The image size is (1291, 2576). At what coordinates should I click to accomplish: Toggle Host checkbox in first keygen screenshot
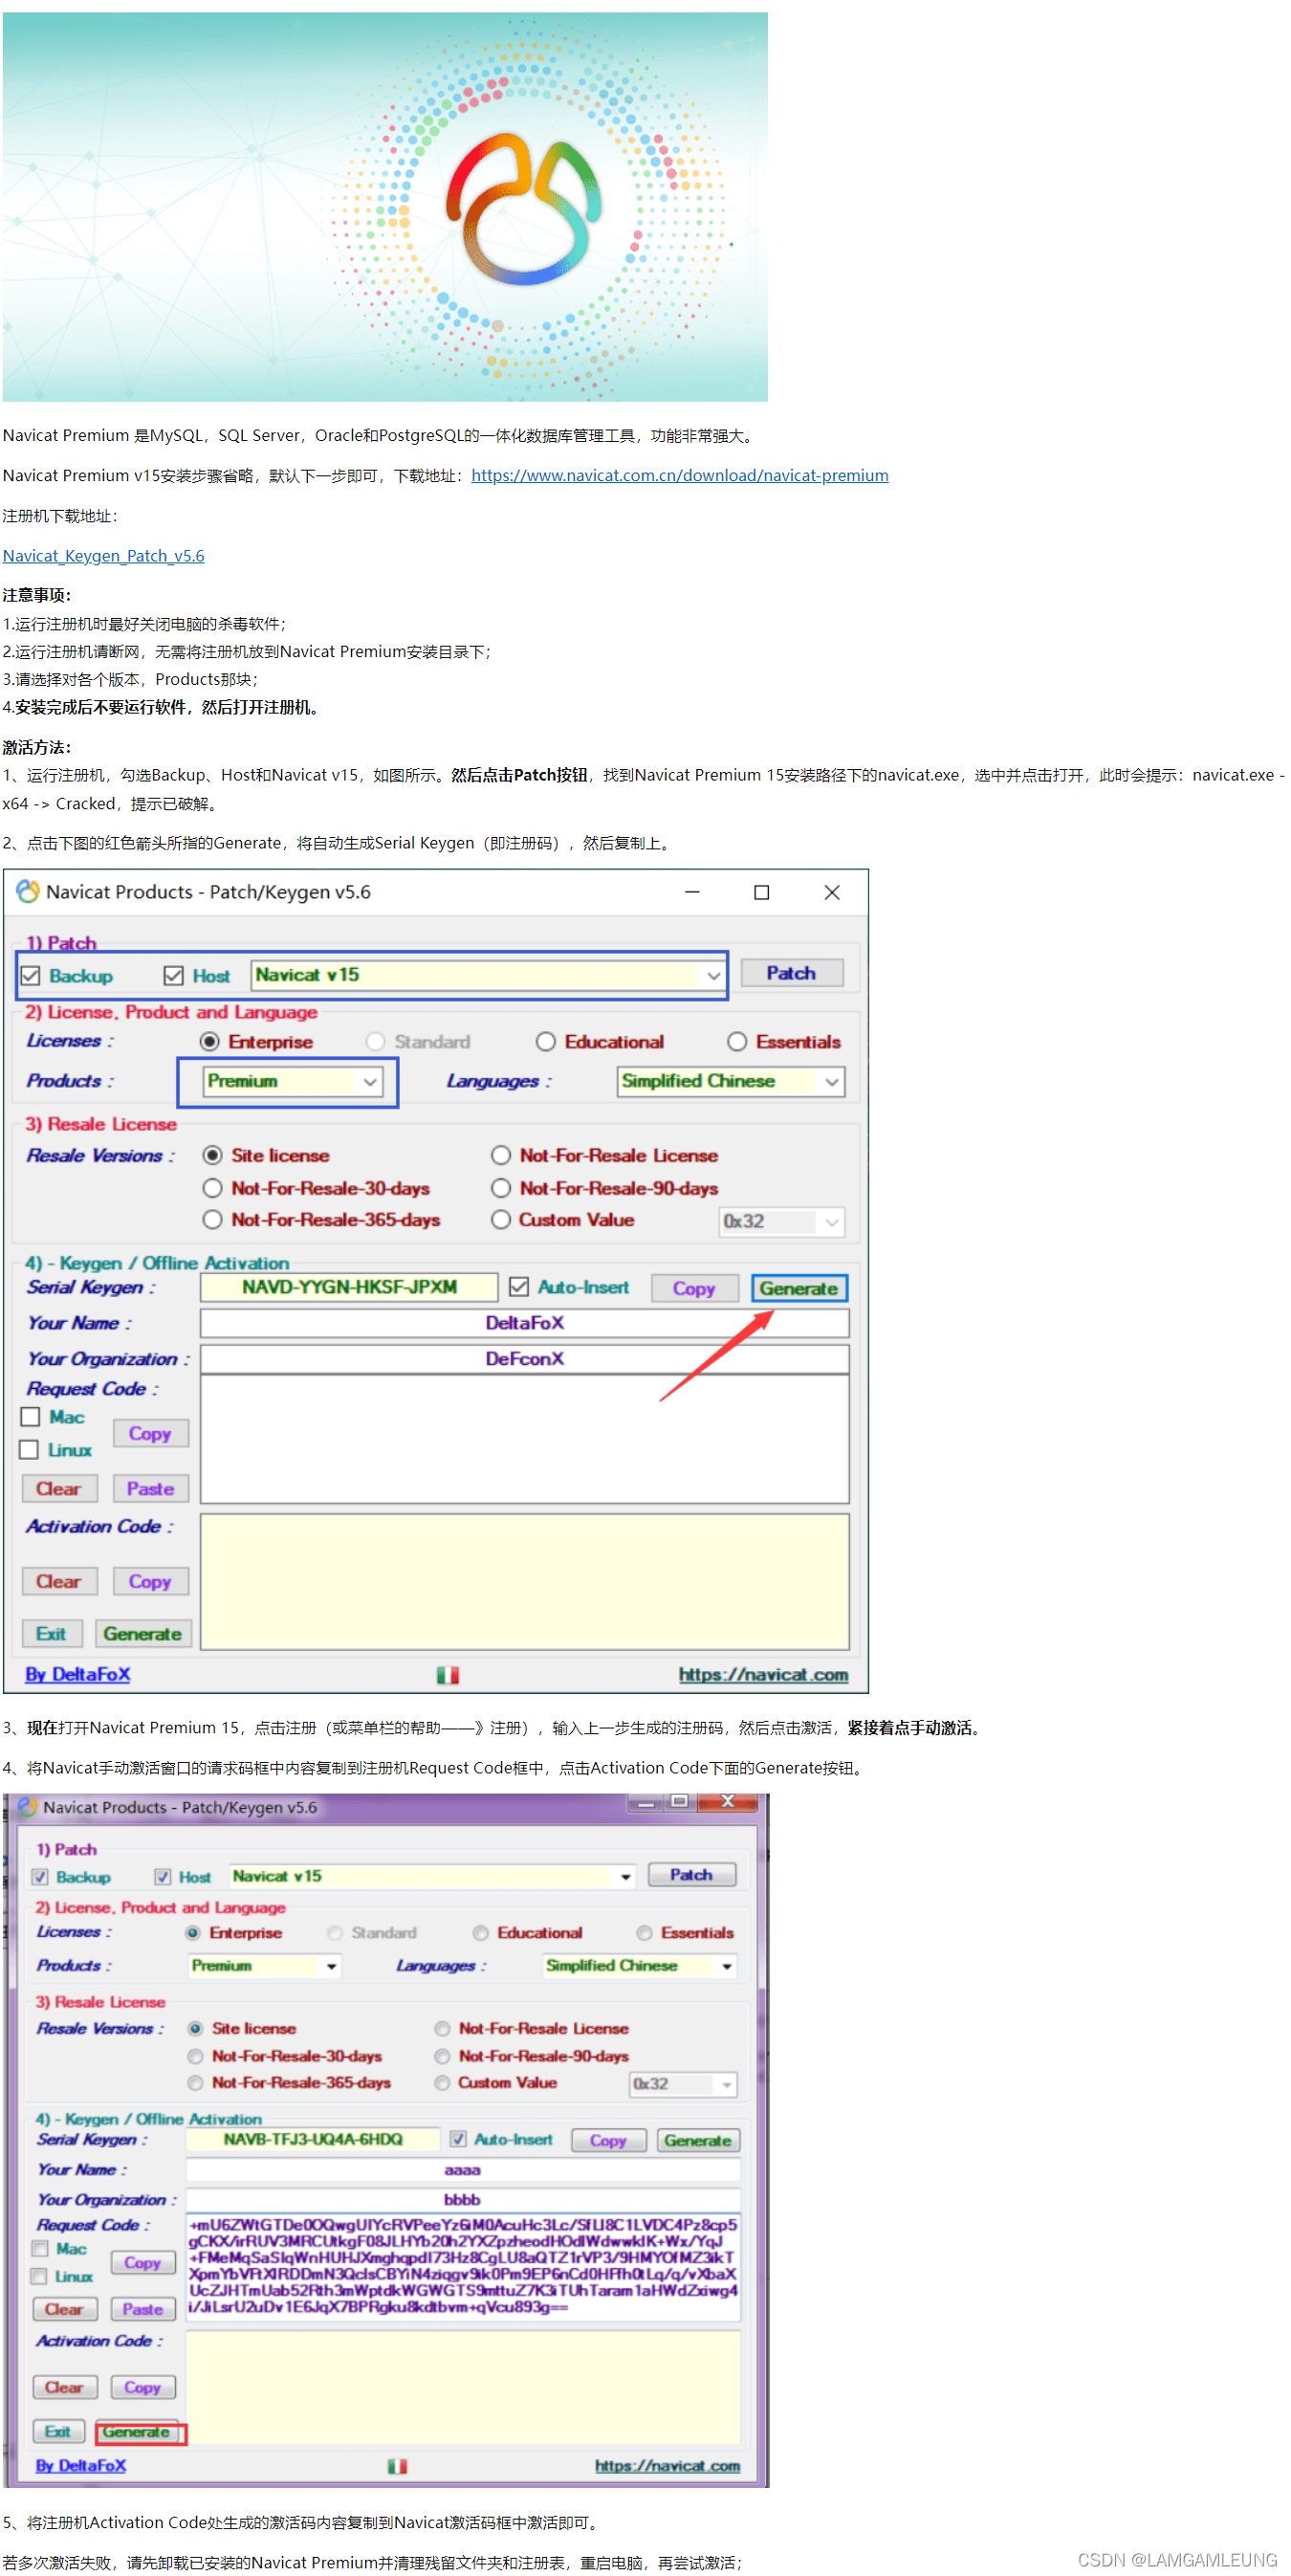[174, 976]
